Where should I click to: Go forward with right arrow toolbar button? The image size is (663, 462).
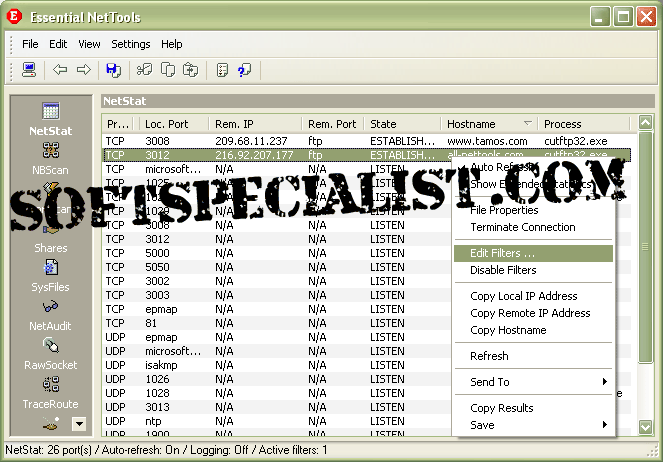tap(84, 69)
